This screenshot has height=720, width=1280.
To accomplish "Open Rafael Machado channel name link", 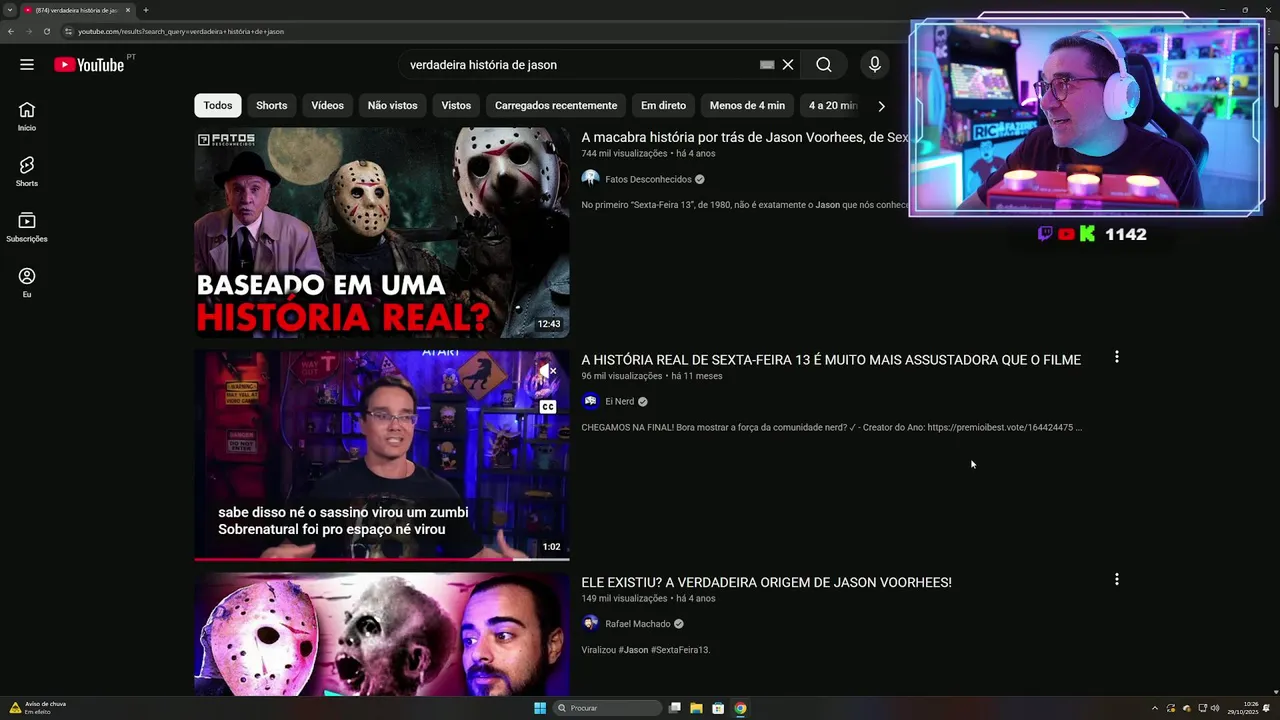I will [x=637, y=624].
